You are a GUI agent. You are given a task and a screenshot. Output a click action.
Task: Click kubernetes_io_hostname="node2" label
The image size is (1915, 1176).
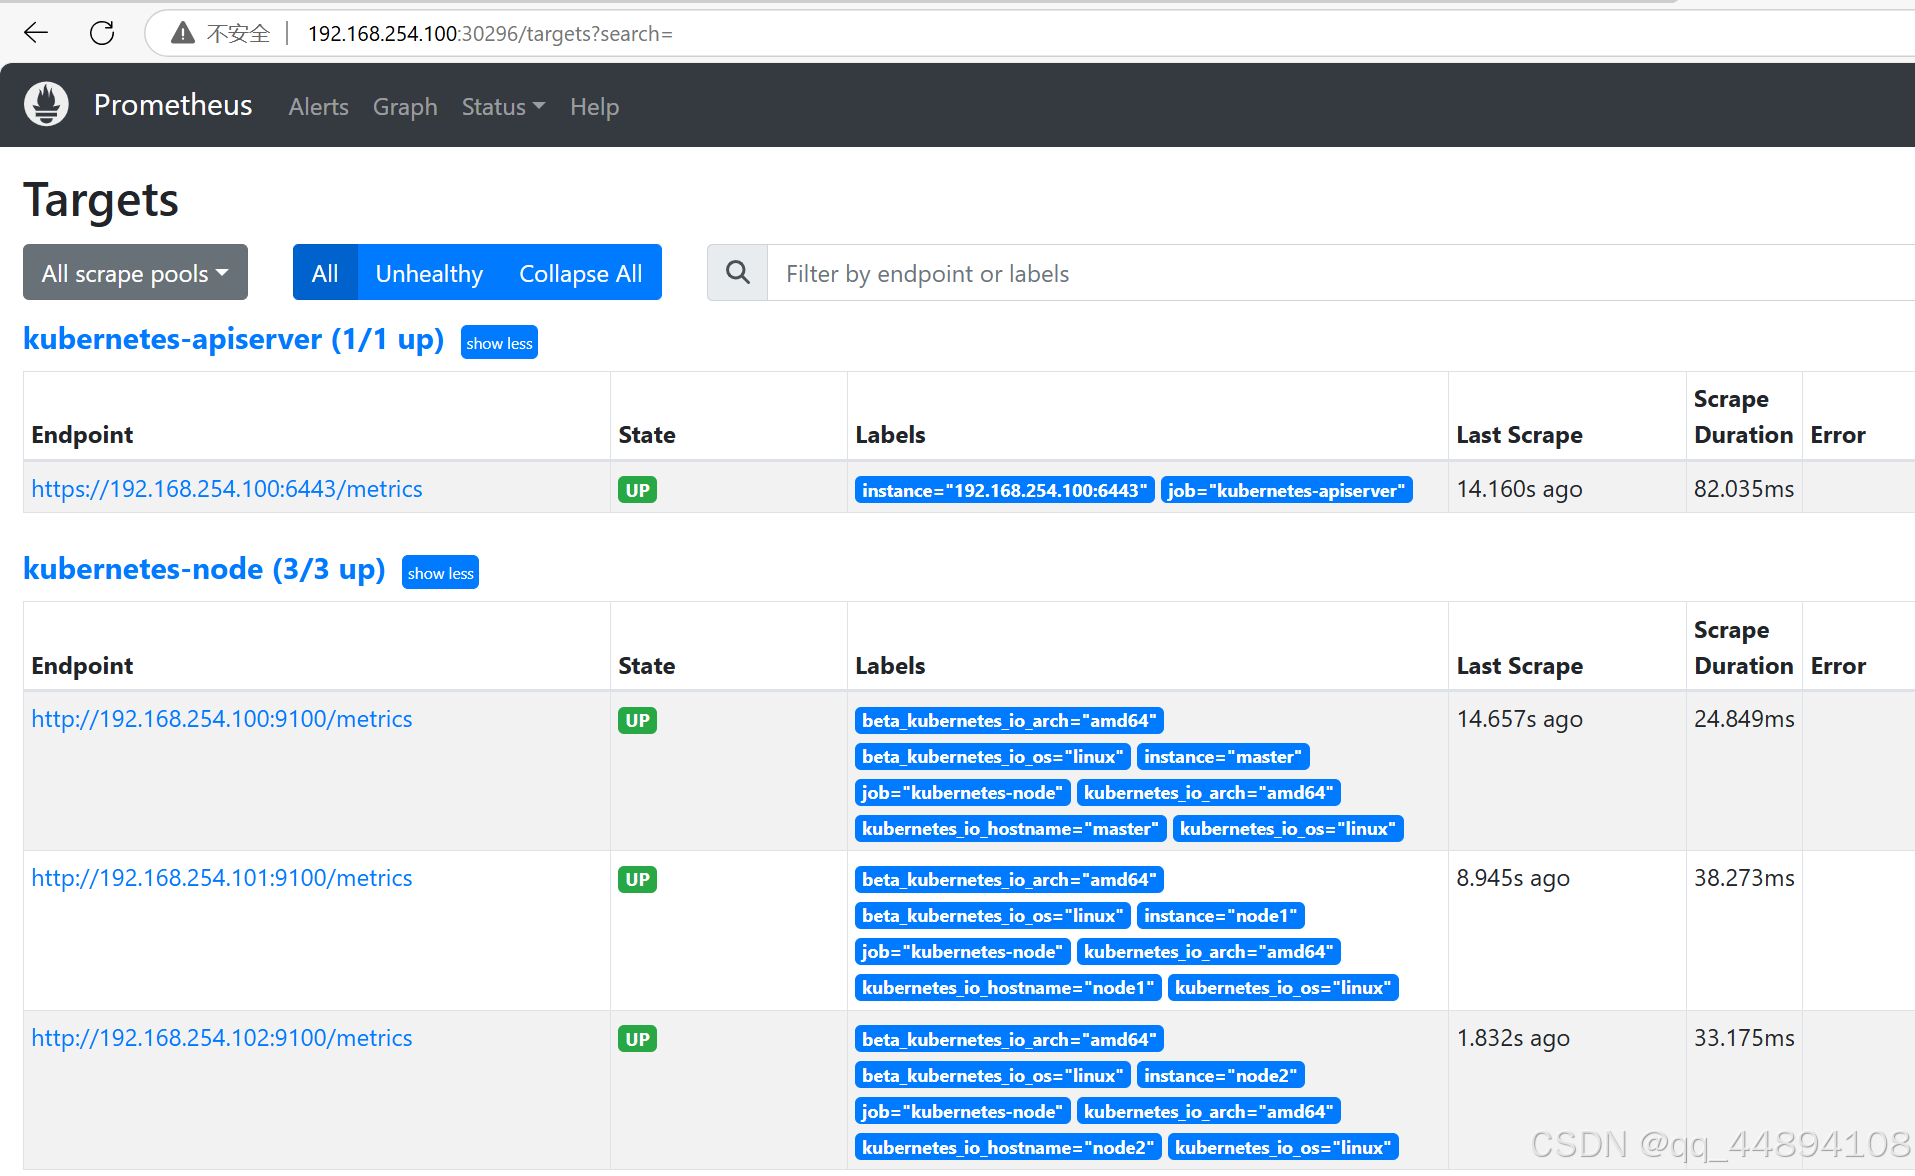(x=1008, y=1147)
